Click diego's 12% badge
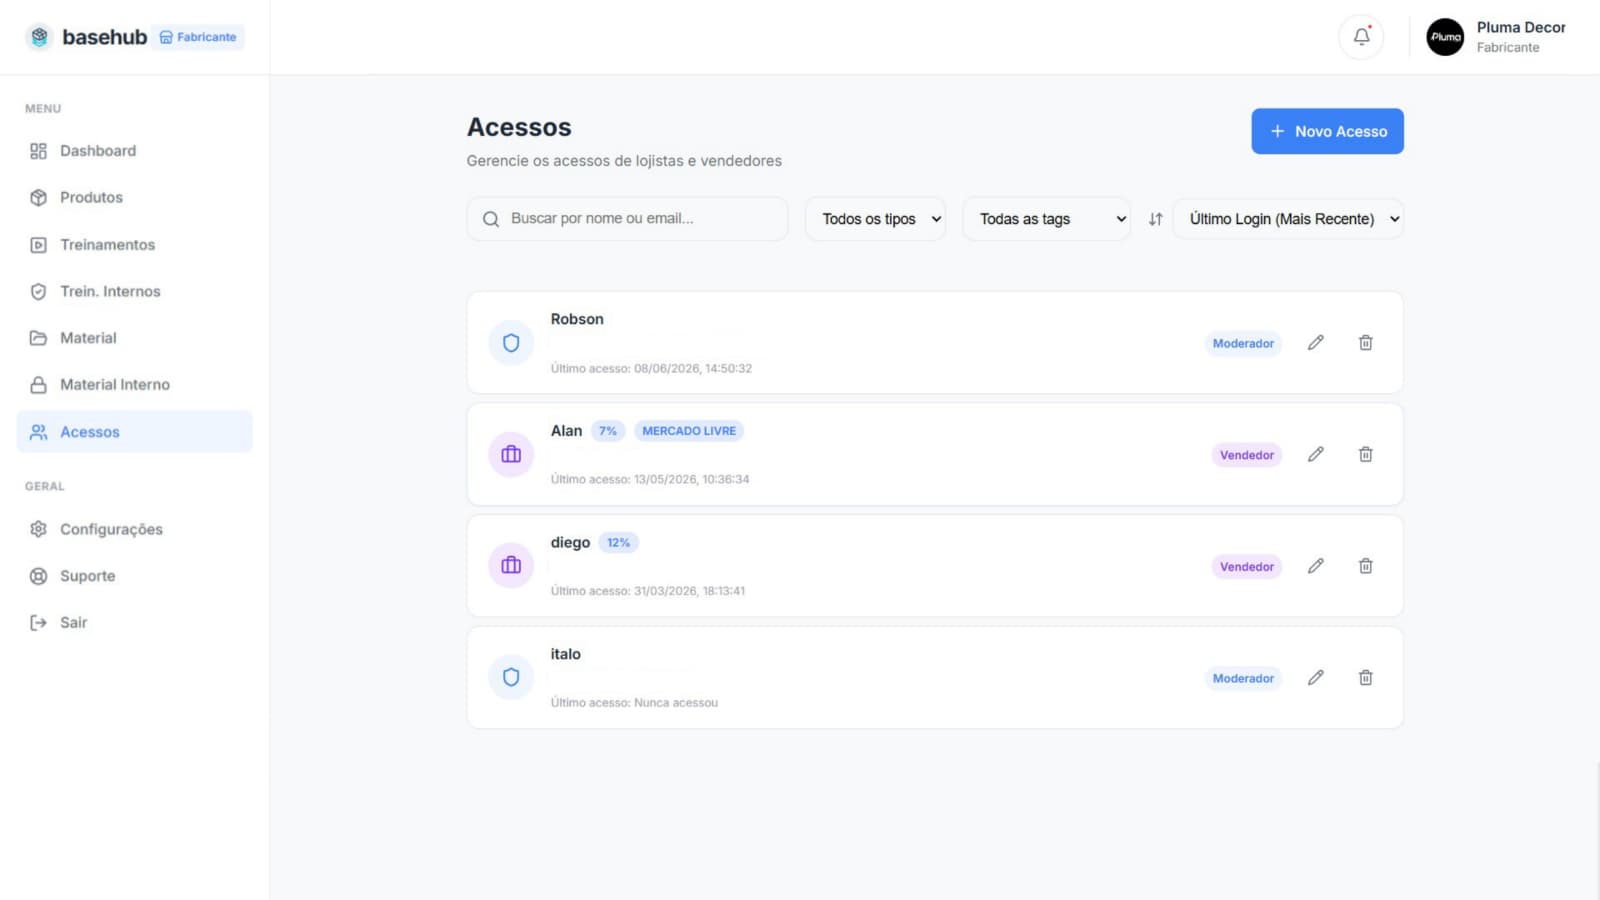This screenshot has height=900, width=1600. coord(618,543)
